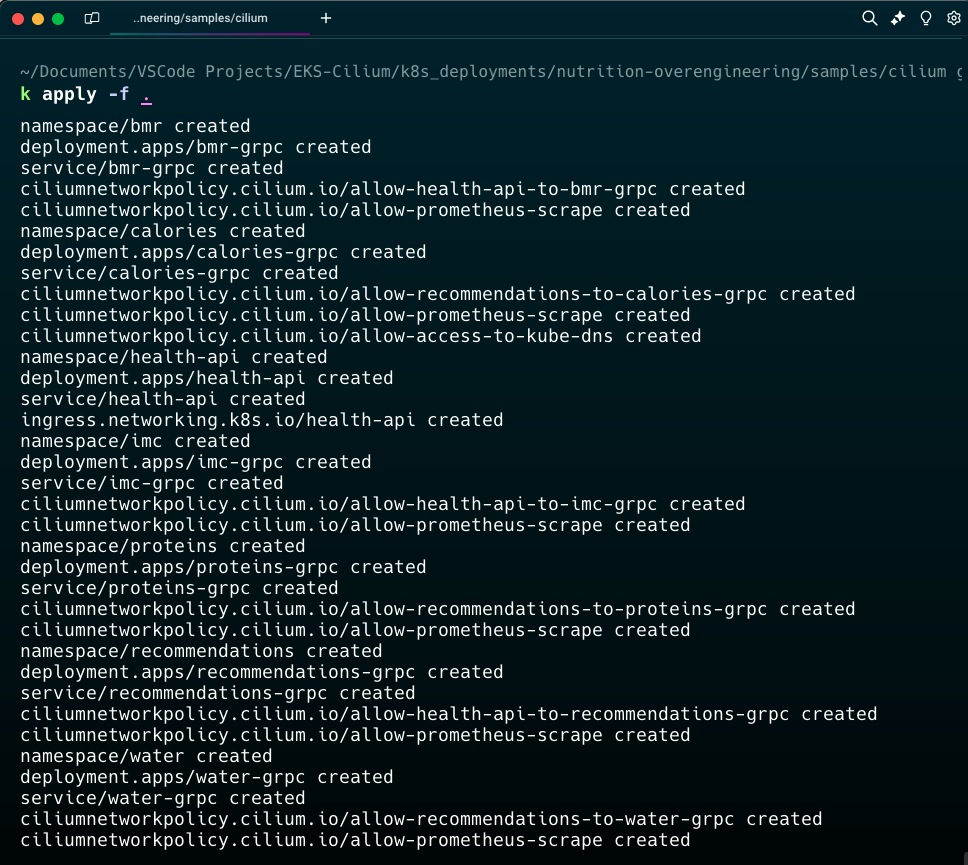Click ingress.networking.k8s.io/health-api line

262,420
